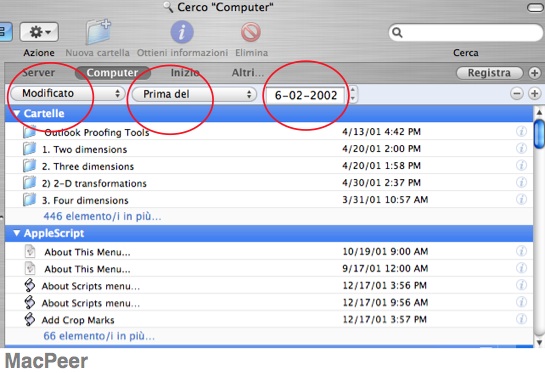
Task: Click the 12/17/01 3:57 PM date cell
Action: coord(384,319)
